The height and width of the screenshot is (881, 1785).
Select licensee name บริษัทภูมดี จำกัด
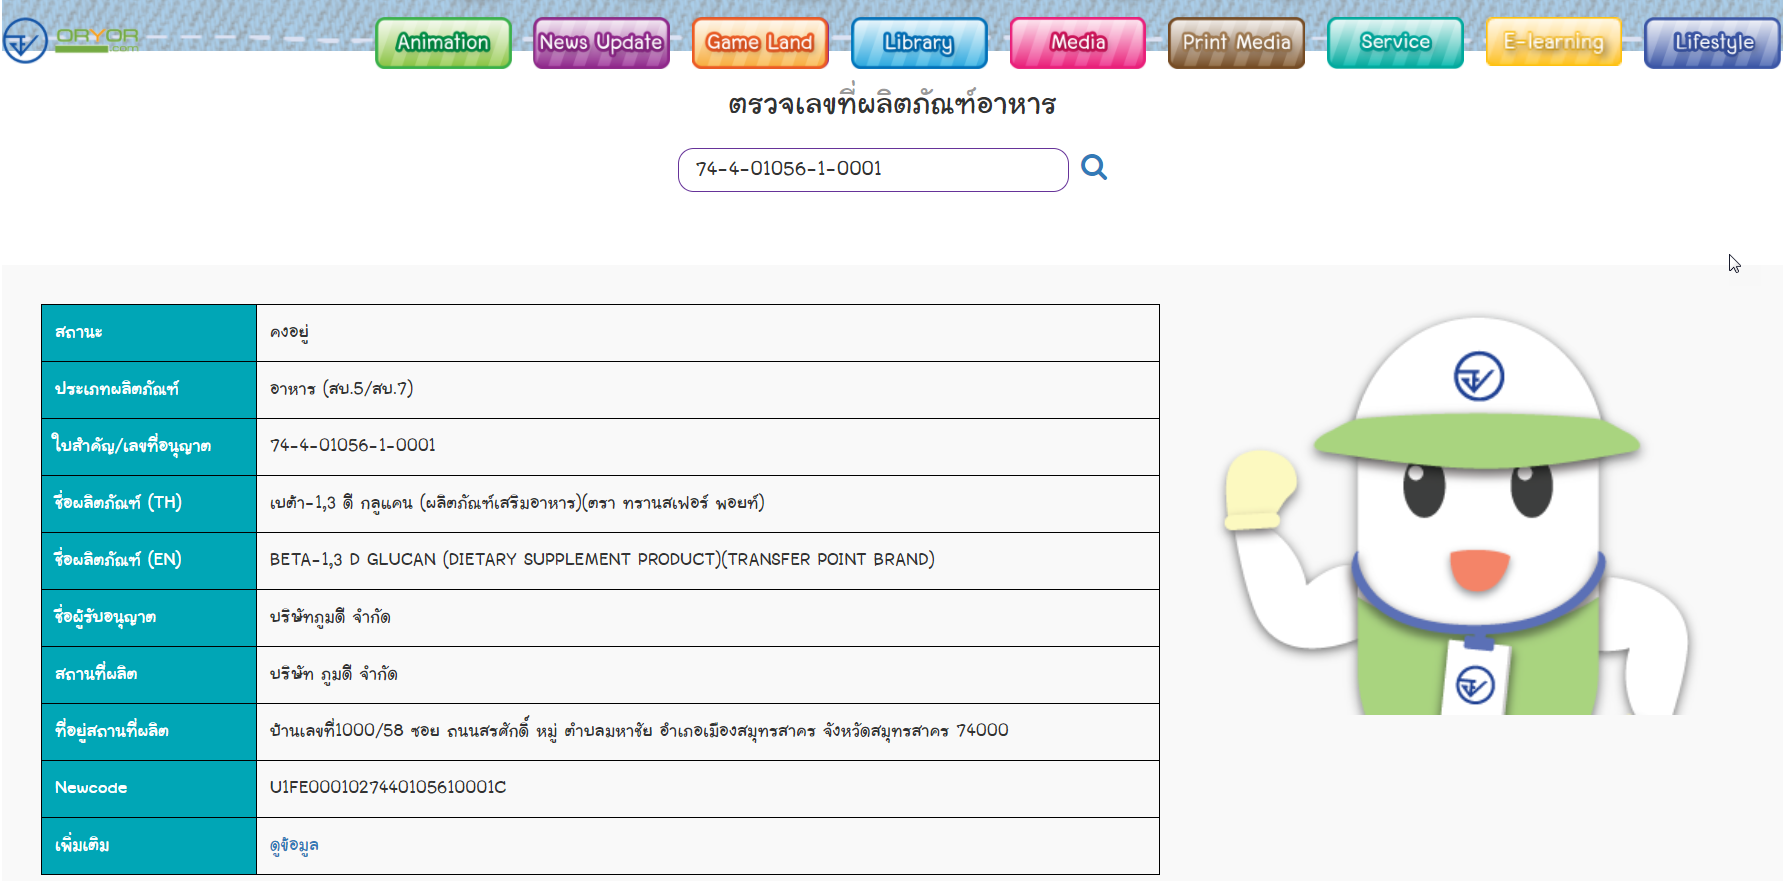tap(330, 617)
